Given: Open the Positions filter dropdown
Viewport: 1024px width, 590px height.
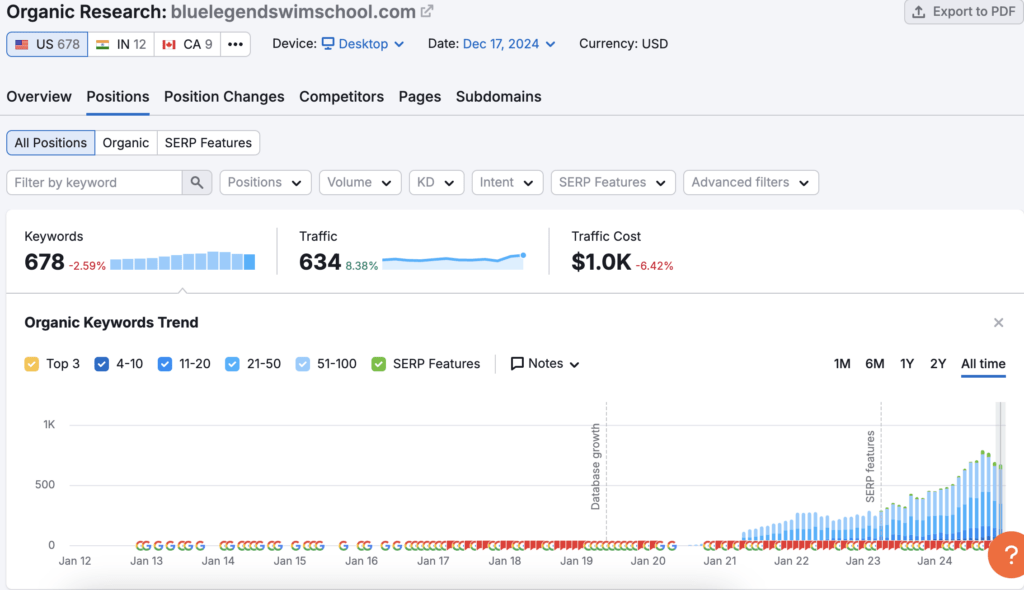Looking at the screenshot, I should pos(265,182).
